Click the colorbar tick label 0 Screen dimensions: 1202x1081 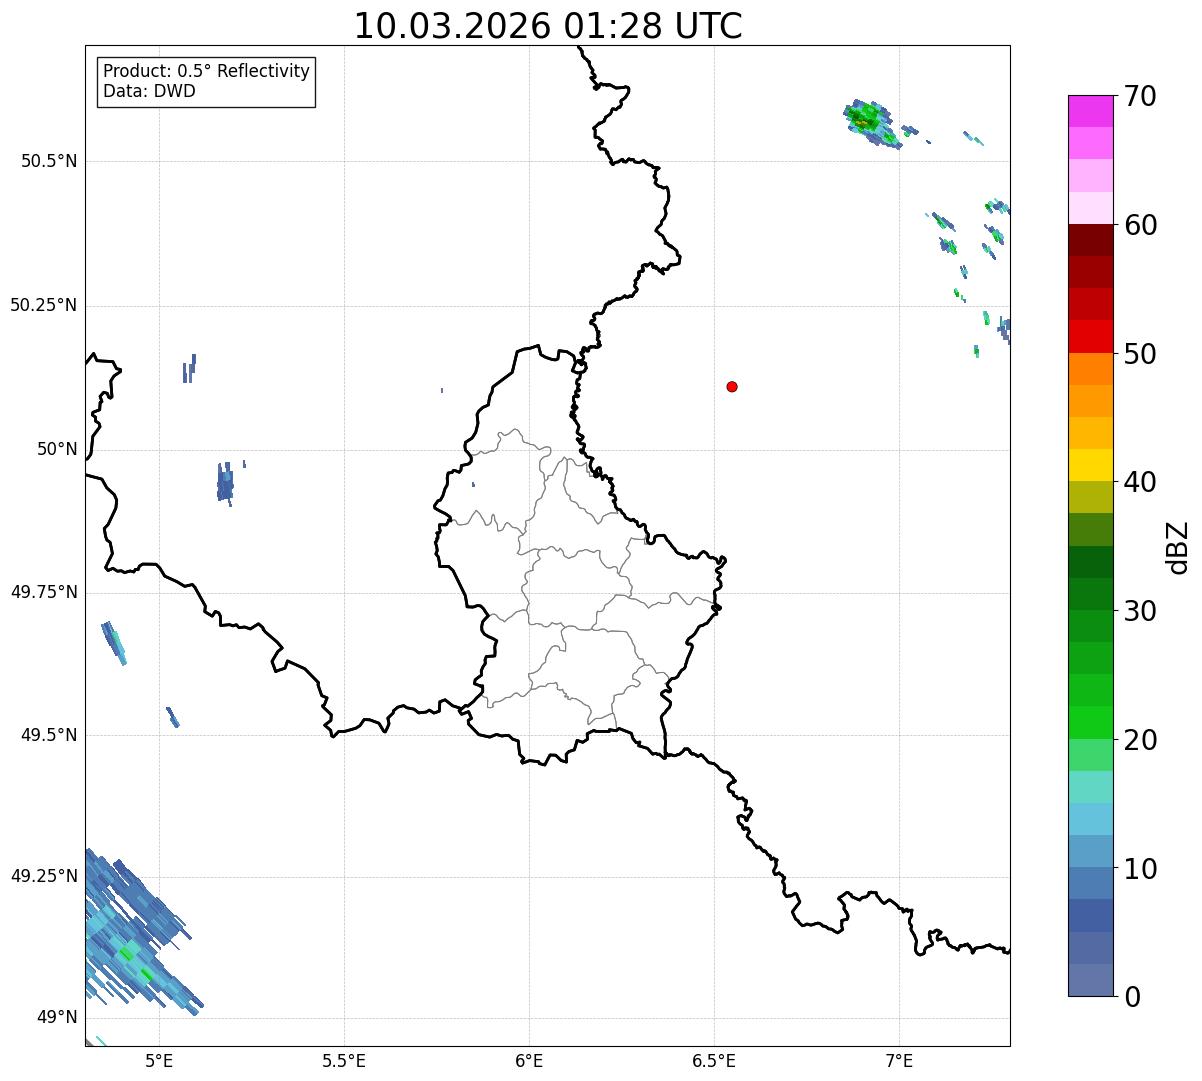(x=1132, y=997)
